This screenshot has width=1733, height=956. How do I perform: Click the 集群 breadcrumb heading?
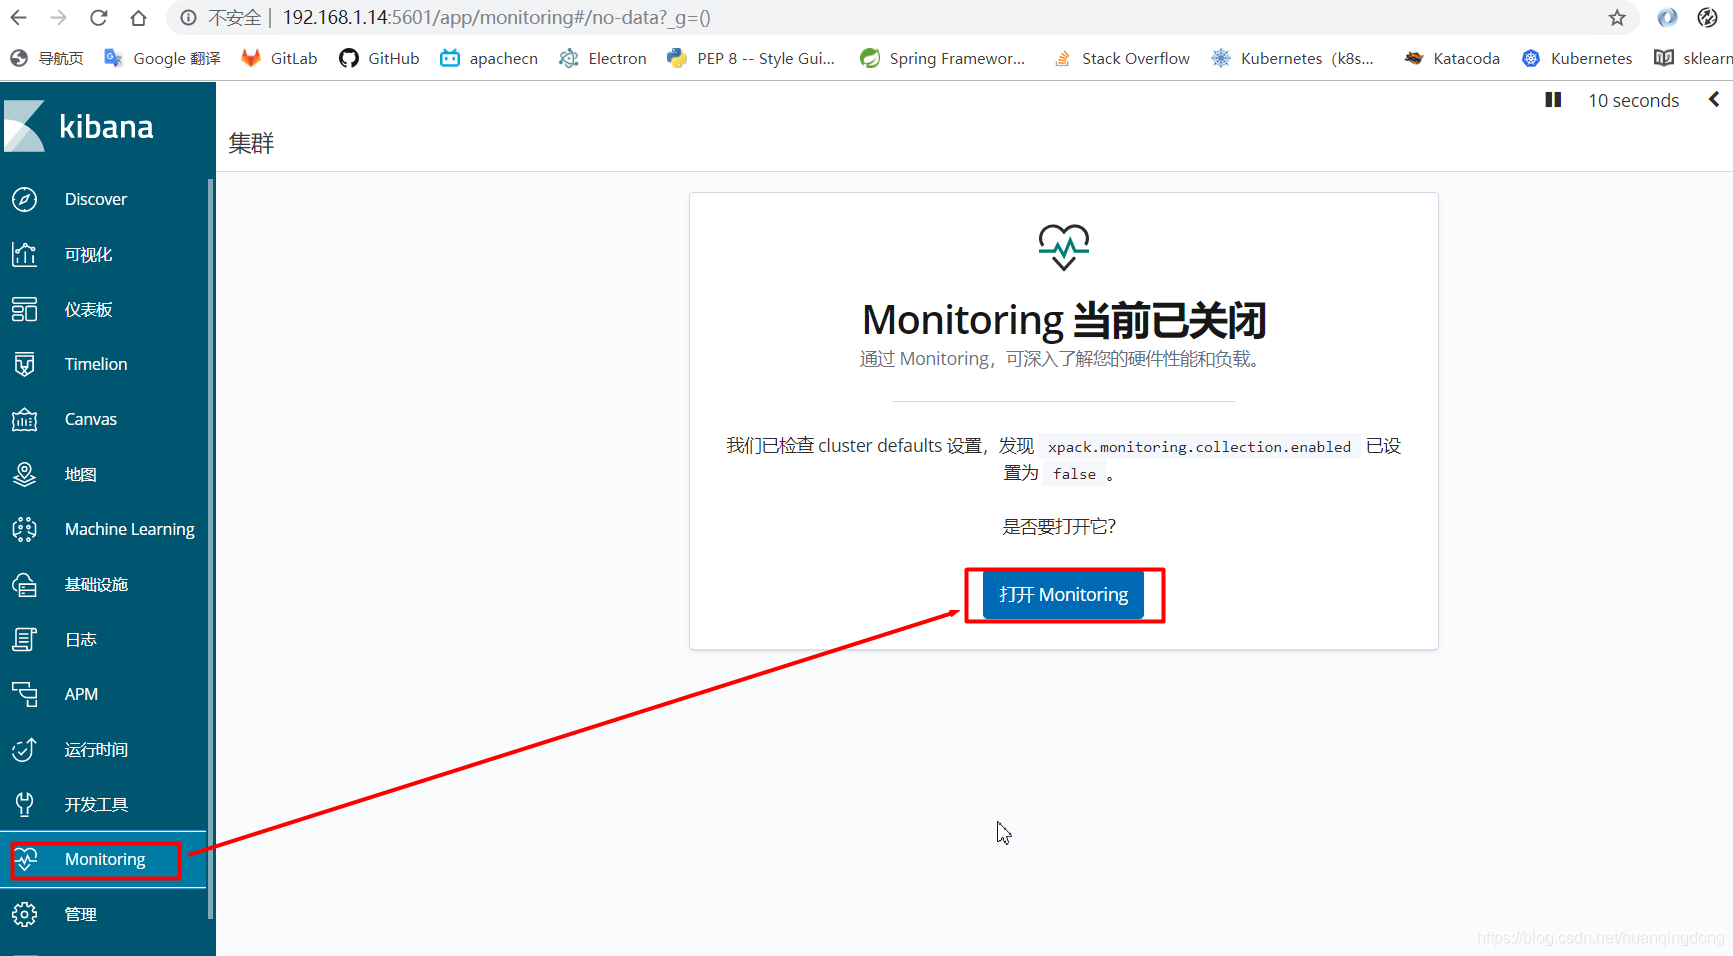pyautogui.click(x=251, y=143)
